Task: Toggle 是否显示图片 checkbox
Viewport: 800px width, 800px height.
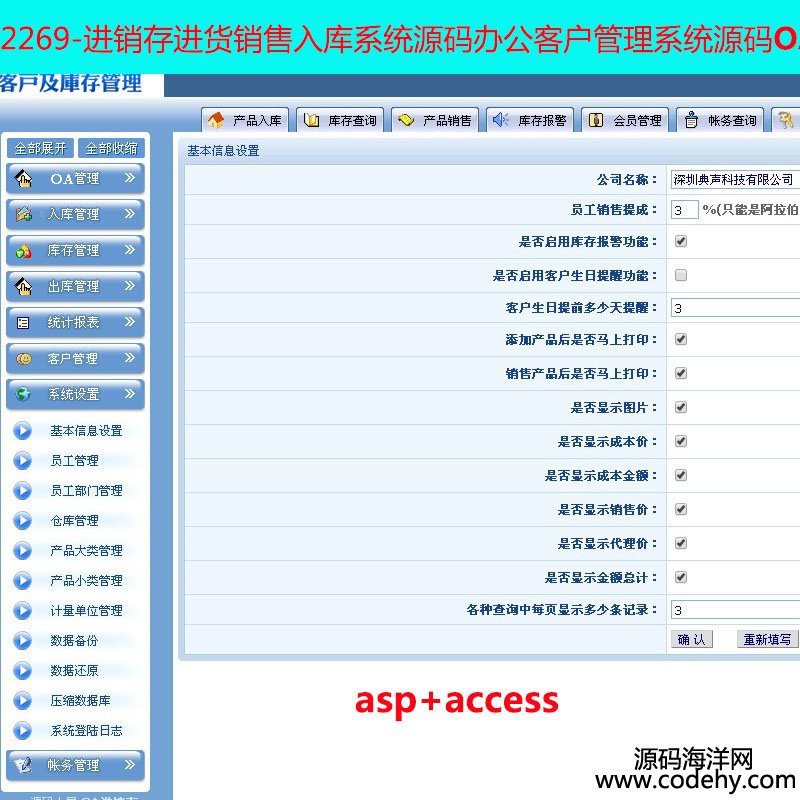Action: 681,407
